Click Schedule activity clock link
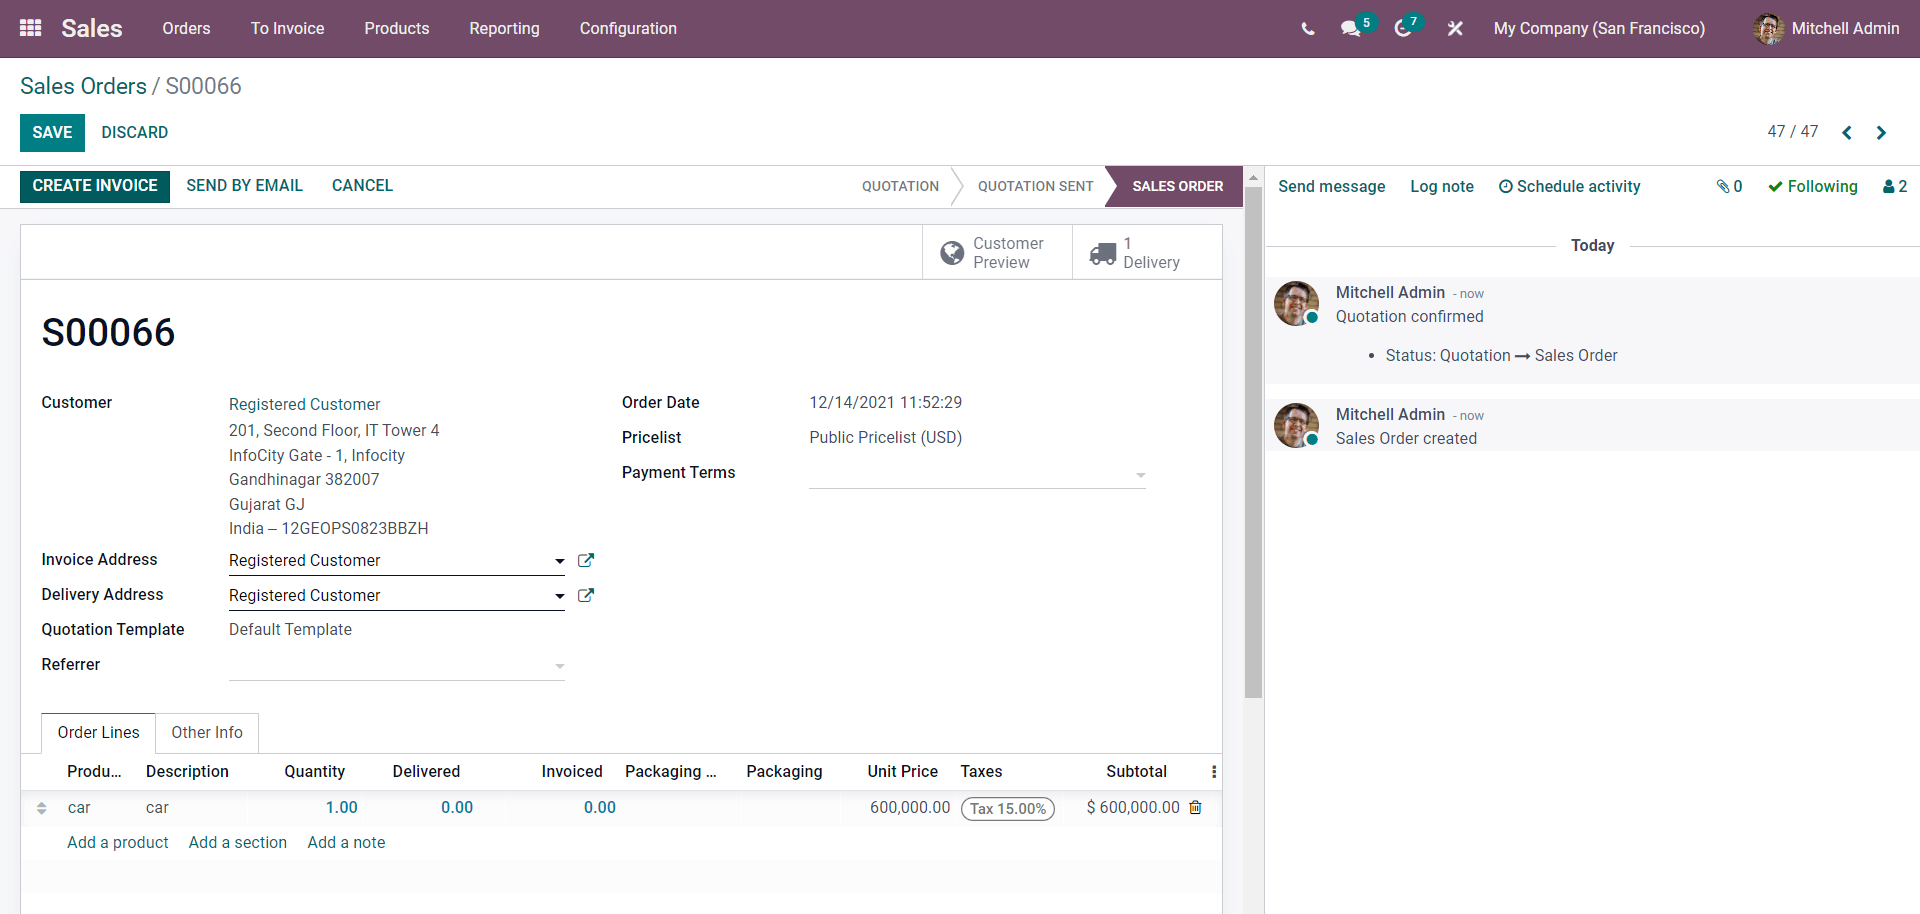1920x914 pixels. [x=1569, y=187]
